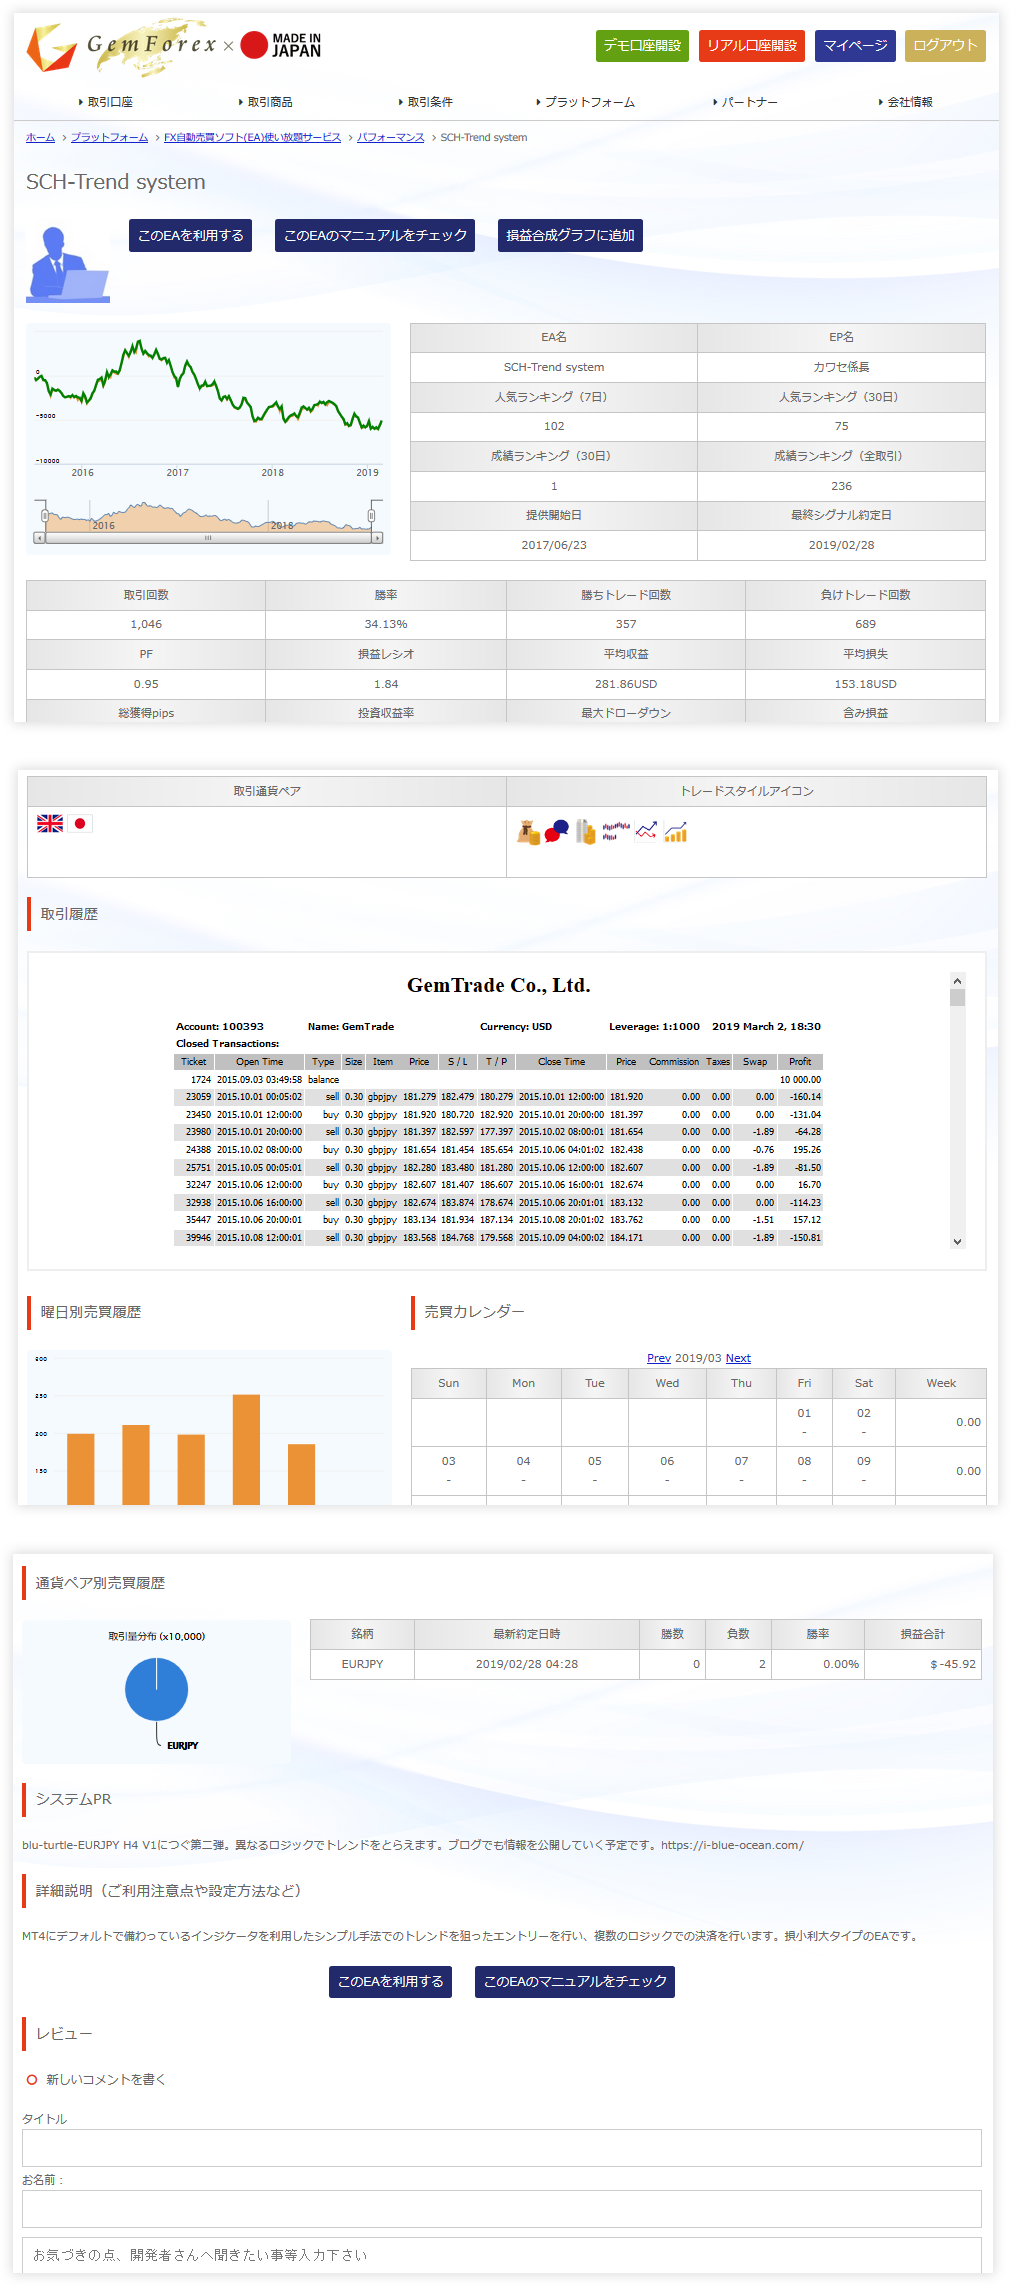Click the 1,046 trade count value
Screen dimensions: 1012x2286
[x=146, y=624]
